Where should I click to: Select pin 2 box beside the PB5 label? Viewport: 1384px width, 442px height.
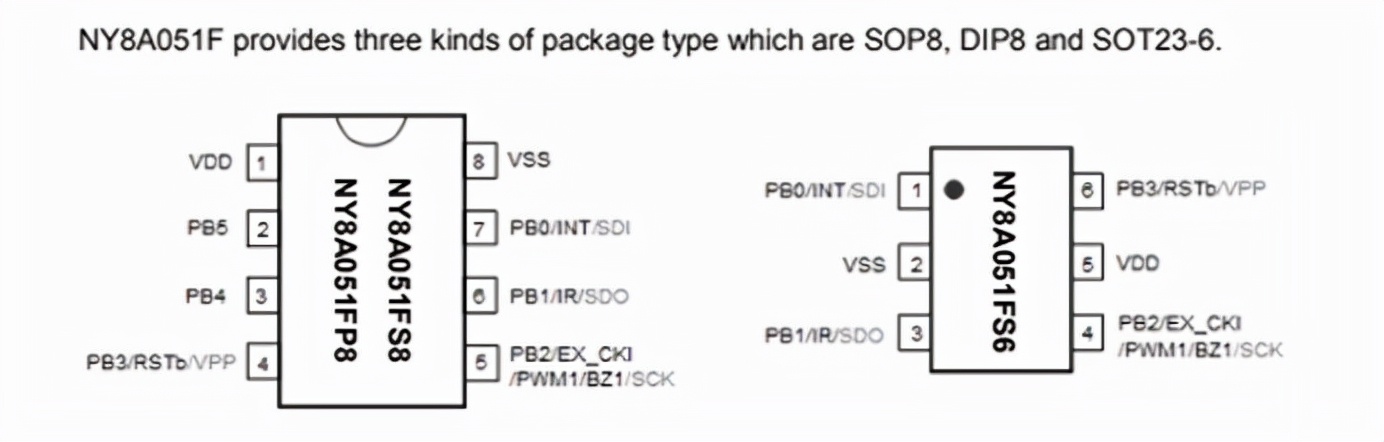262,229
